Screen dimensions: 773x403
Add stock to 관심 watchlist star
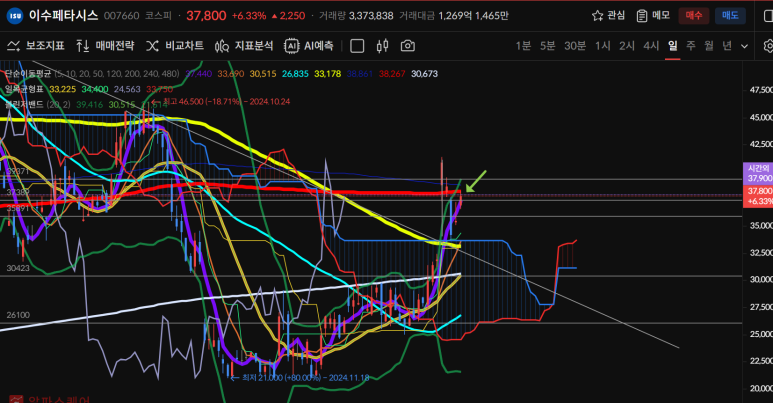[597, 16]
